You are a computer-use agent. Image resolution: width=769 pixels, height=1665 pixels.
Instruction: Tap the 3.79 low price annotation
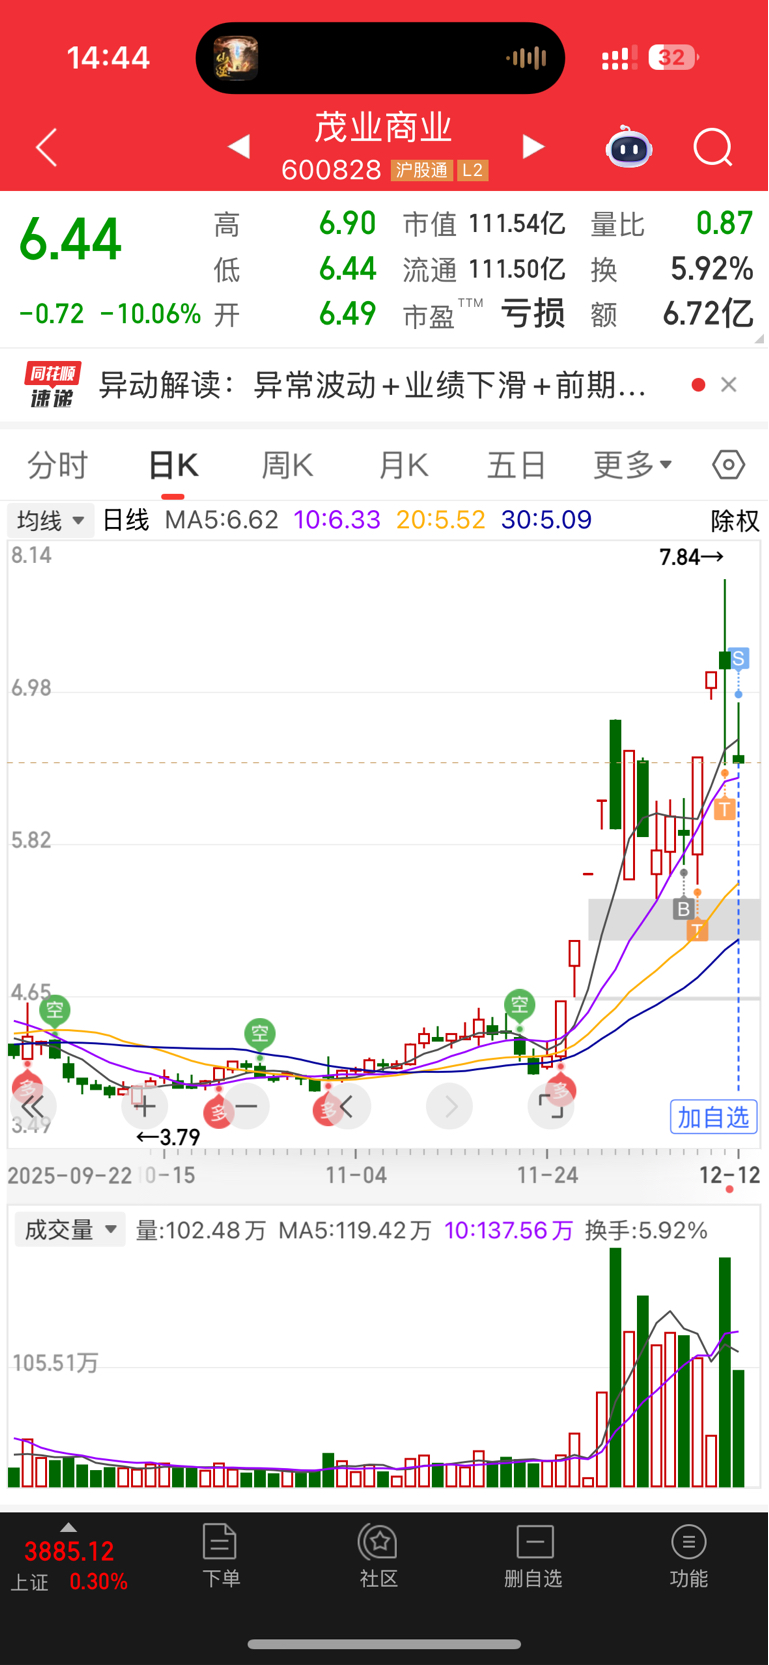pos(168,1137)
